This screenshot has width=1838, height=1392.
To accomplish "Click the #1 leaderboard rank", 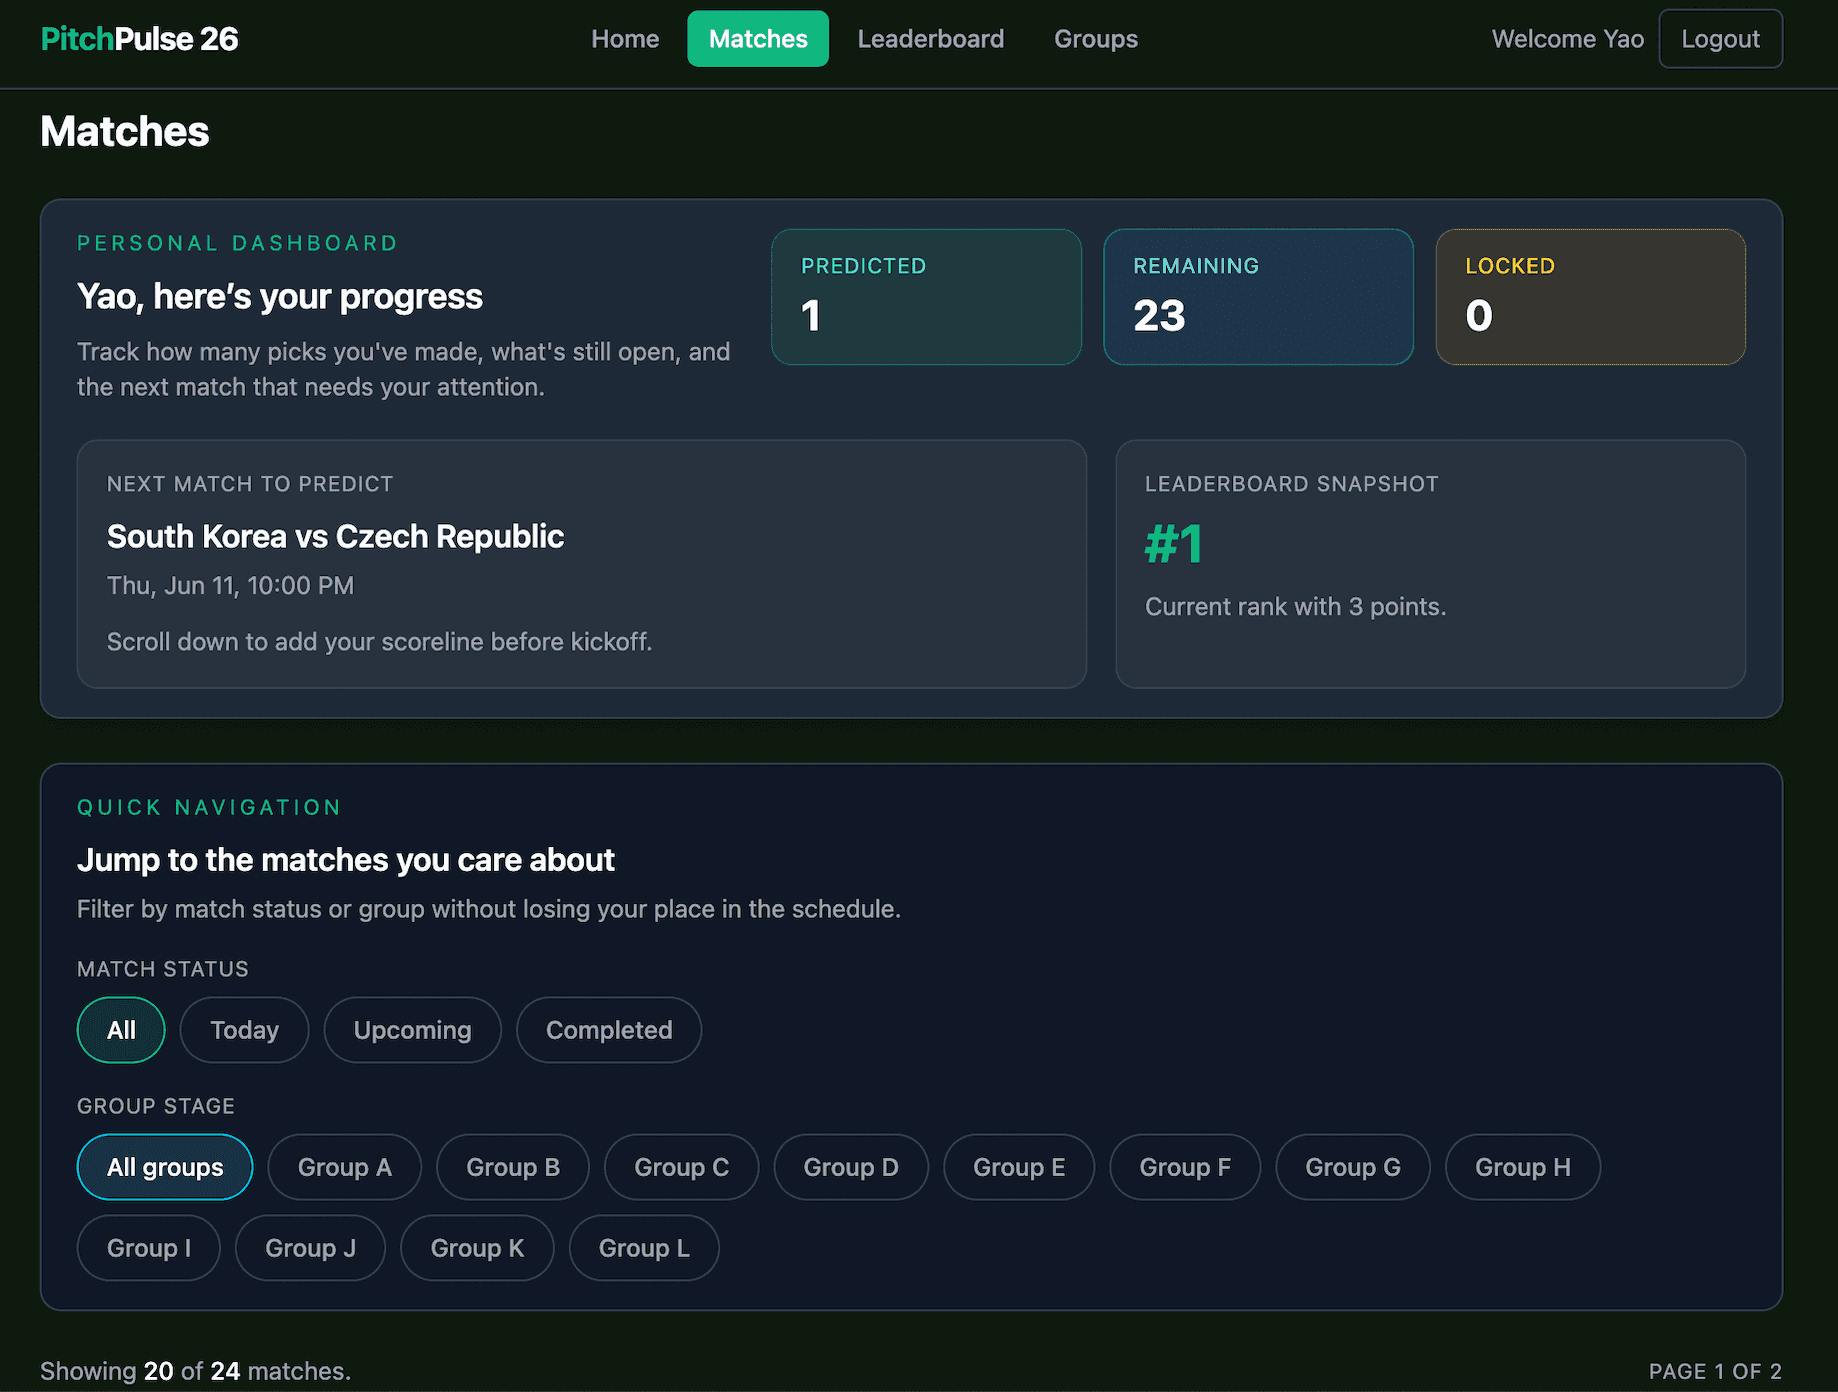I will tap(1174, 545).
